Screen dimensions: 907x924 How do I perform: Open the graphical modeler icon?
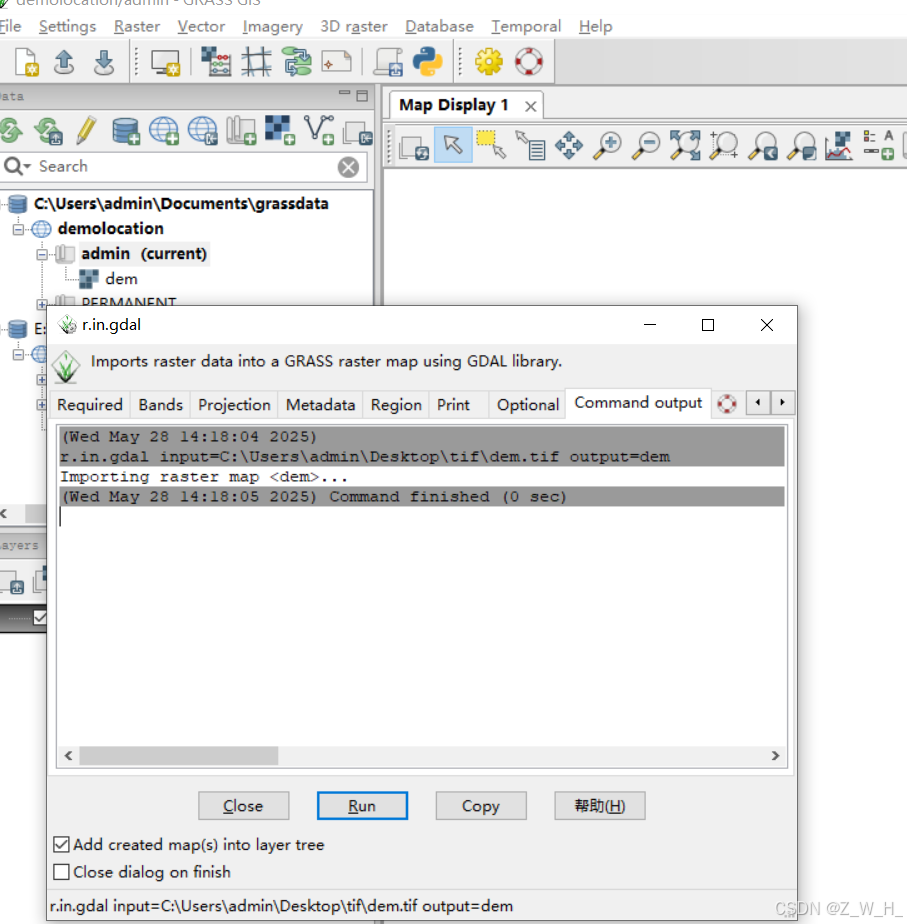[297, 62]
